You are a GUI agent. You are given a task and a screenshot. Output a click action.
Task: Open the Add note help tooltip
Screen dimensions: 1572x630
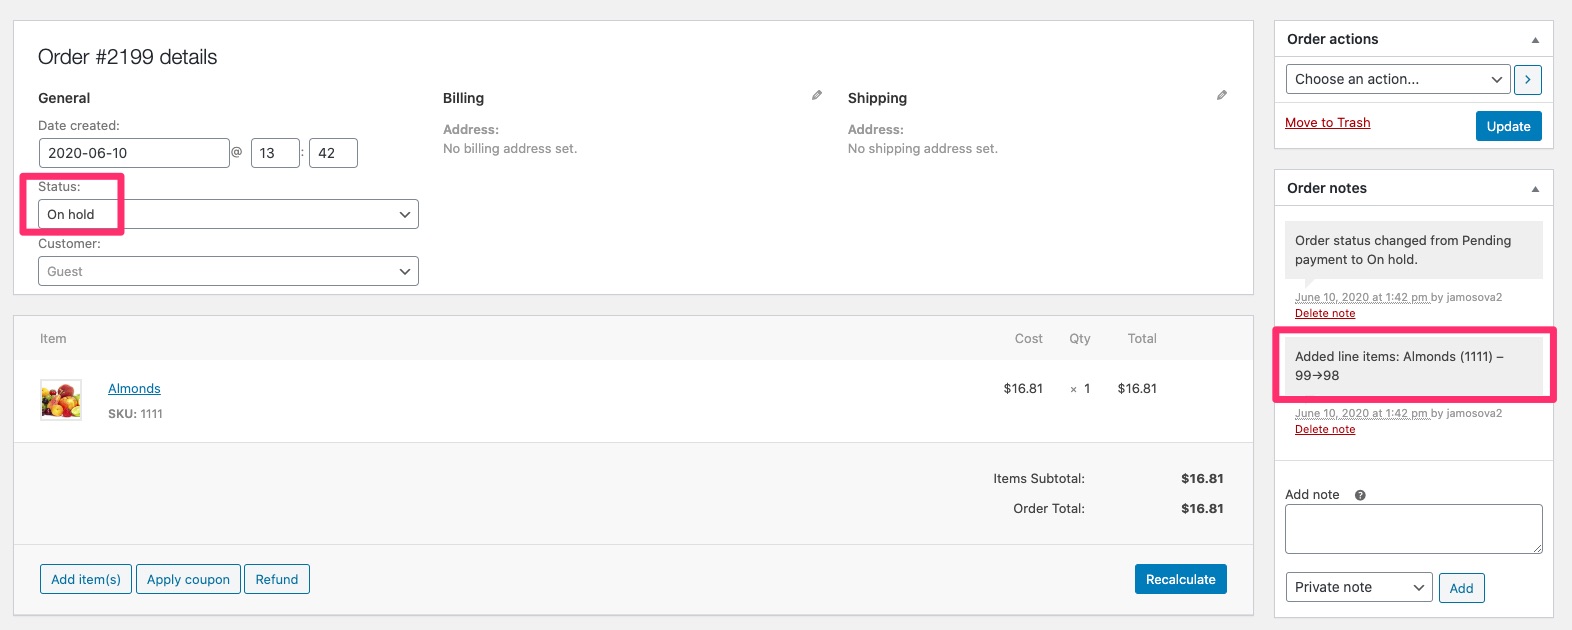(x=1358, y=494)
